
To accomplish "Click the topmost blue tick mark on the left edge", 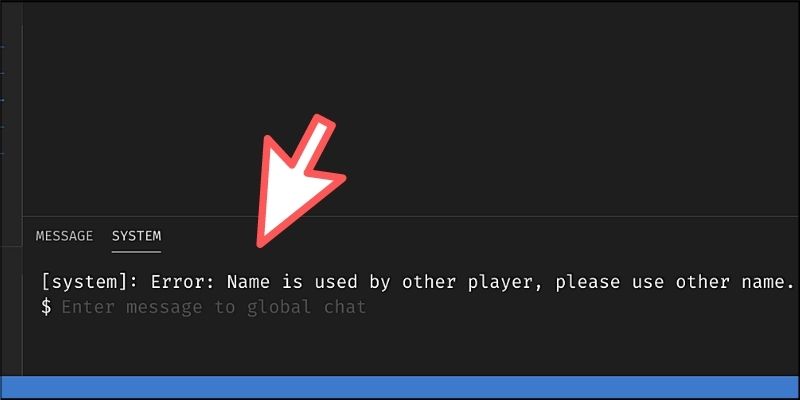I will pyautogui.click(x=2, y=47).
